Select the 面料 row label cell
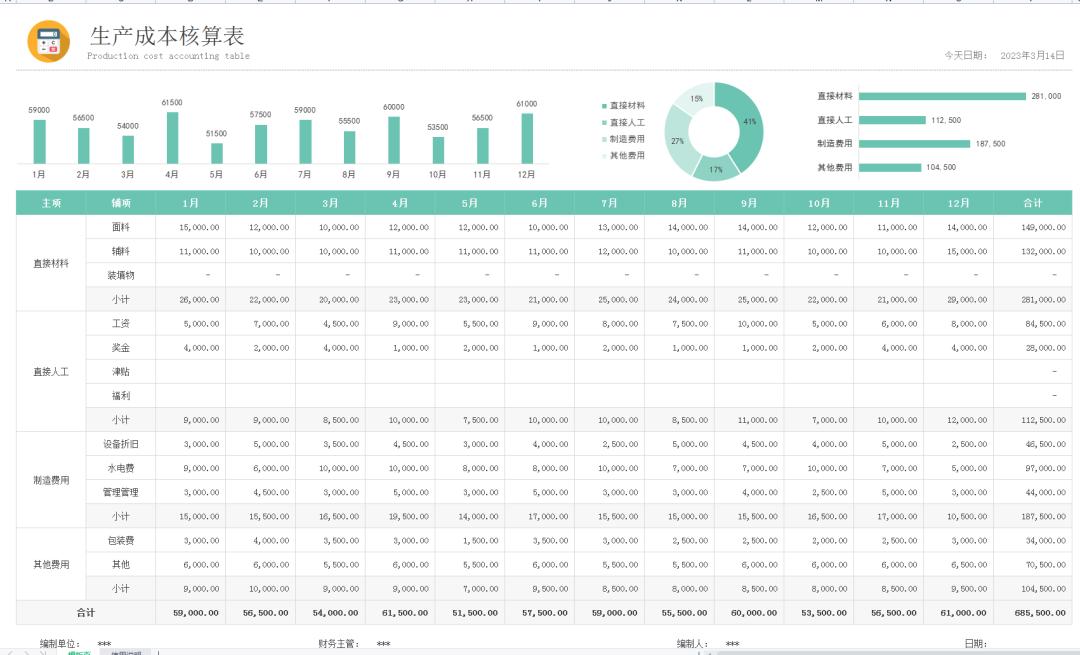 click(120, 226)
